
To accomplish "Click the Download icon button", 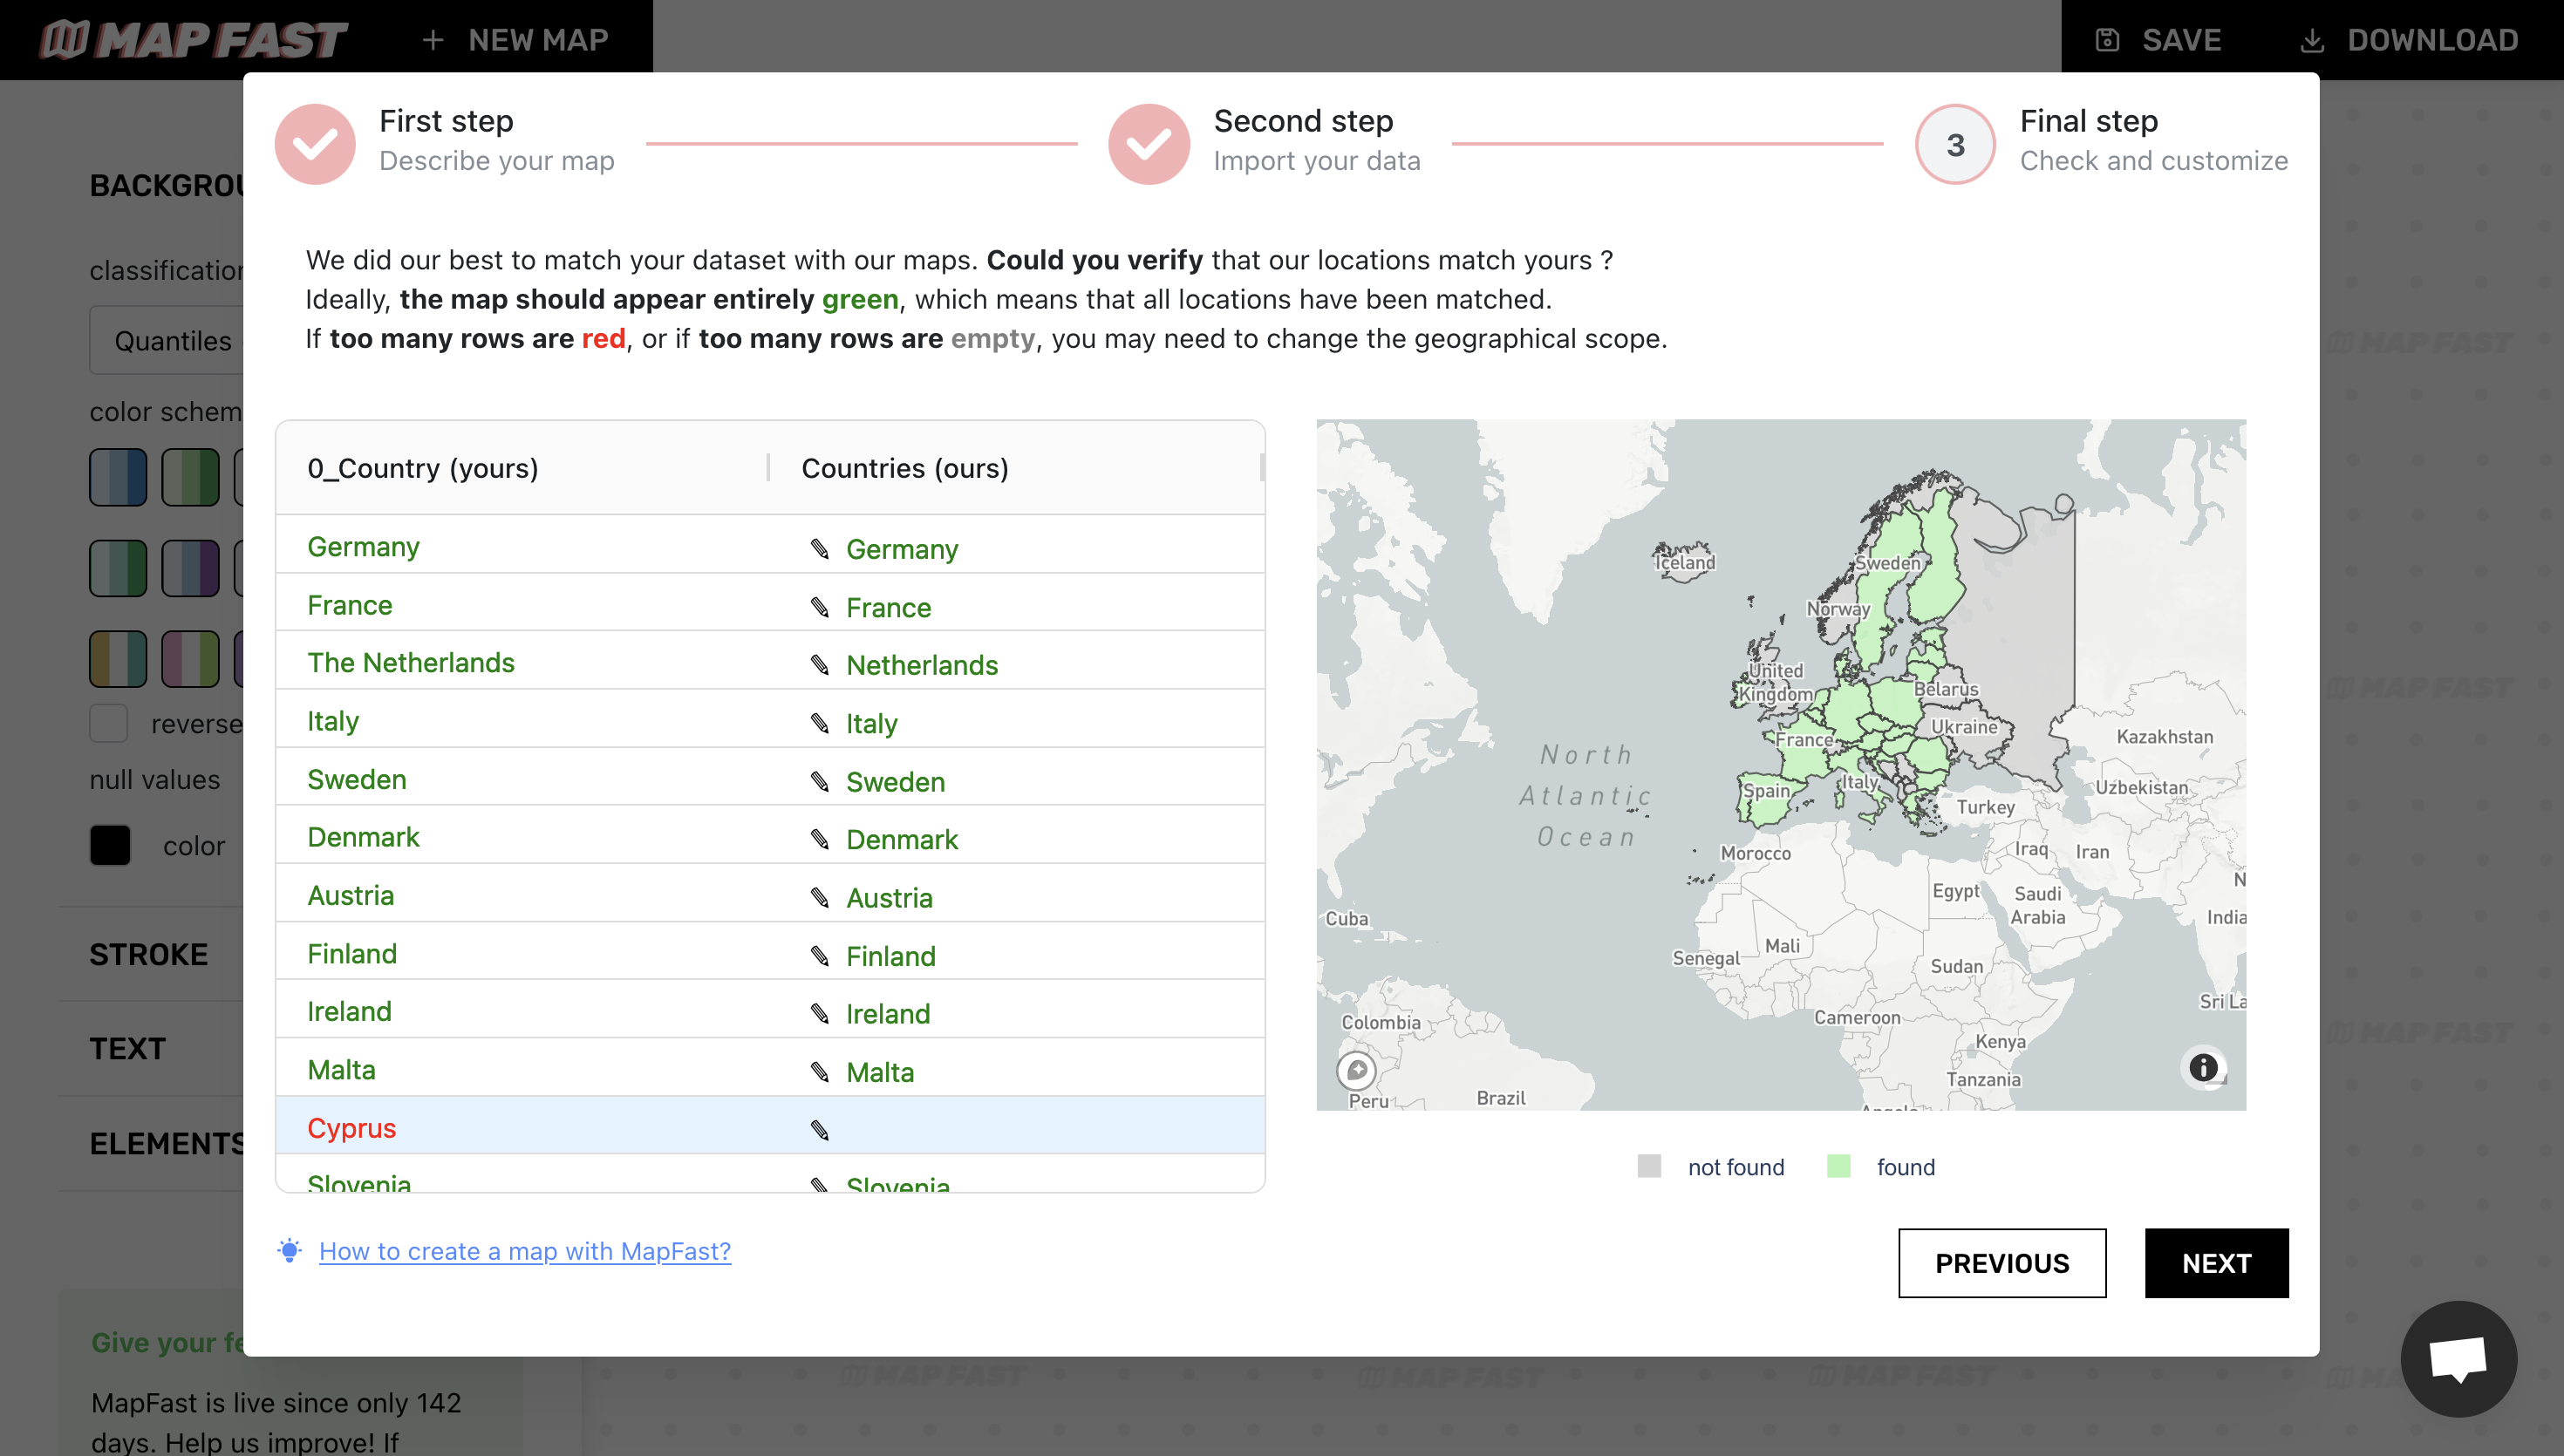I will pos(2312,38).
